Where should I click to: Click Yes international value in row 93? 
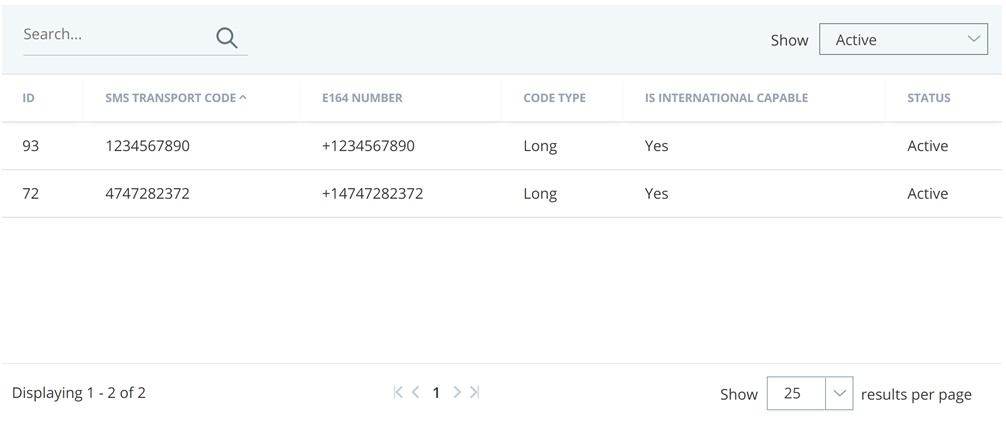coord(656,146)
